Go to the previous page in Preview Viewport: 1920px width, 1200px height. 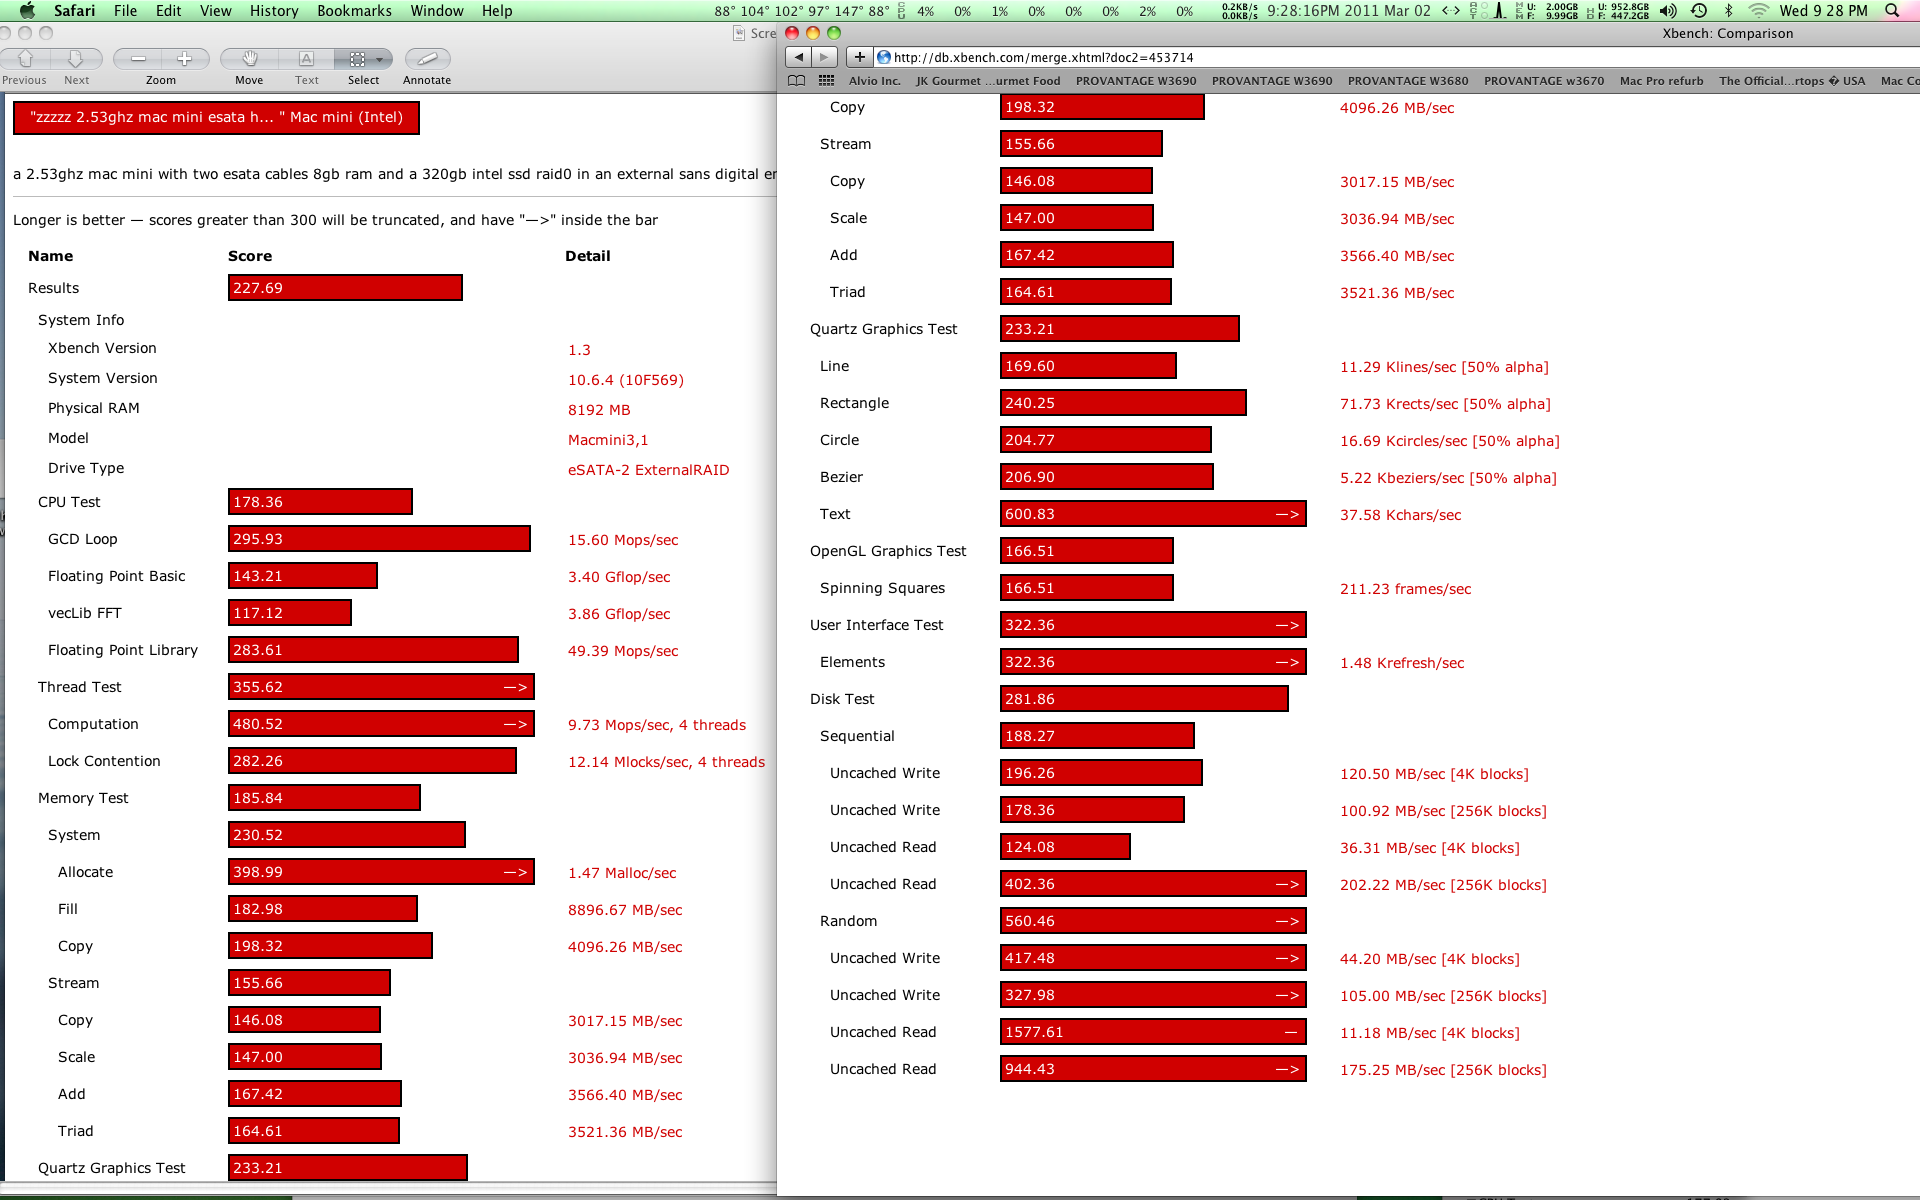[26, 59]
